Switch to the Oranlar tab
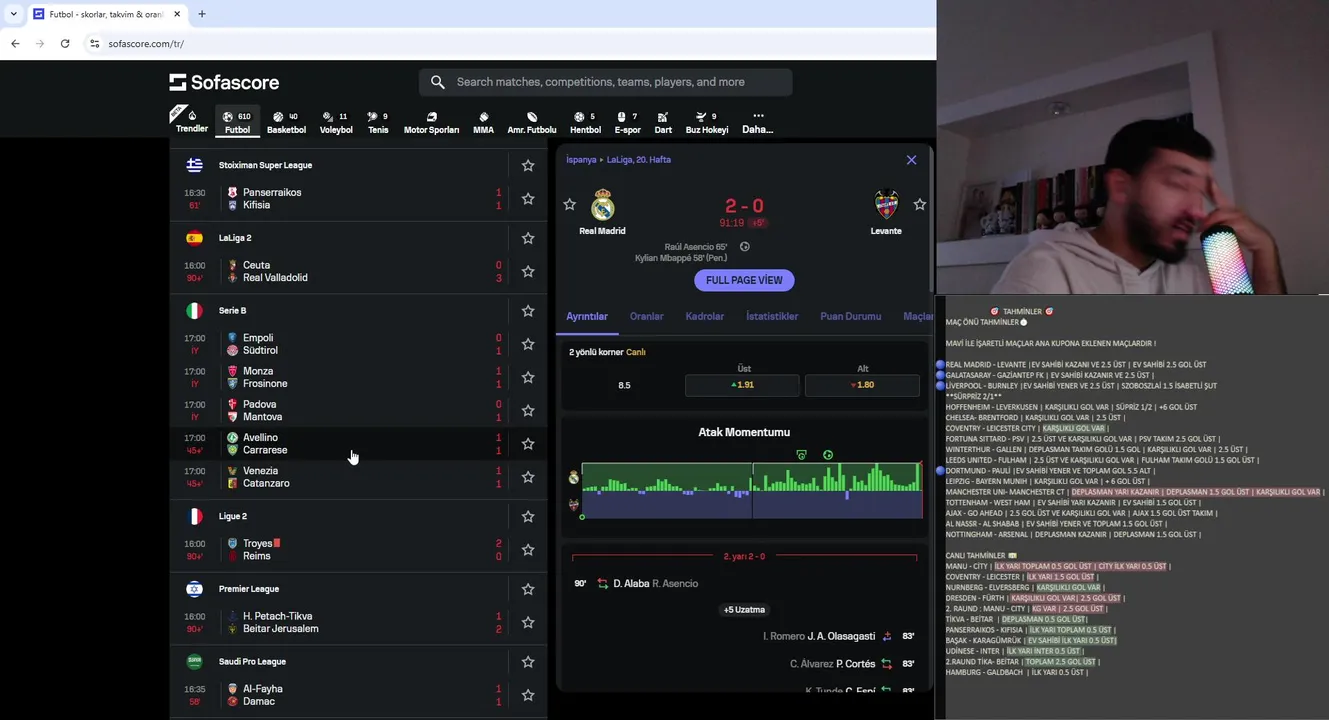 [x=646, y=316]
